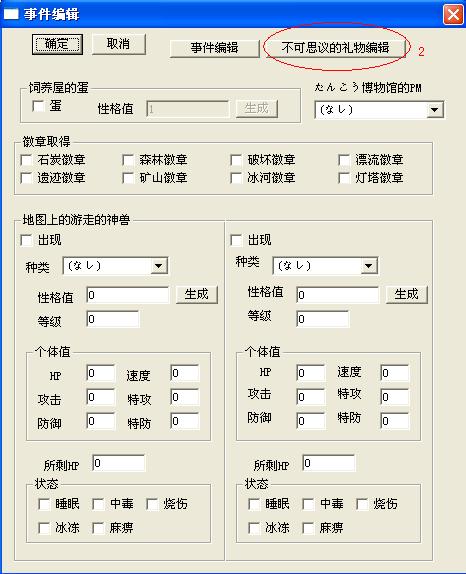The image size is (466, 574).
Task: Click left 生成 button beside 性格值
Action: tap(197, 294)
